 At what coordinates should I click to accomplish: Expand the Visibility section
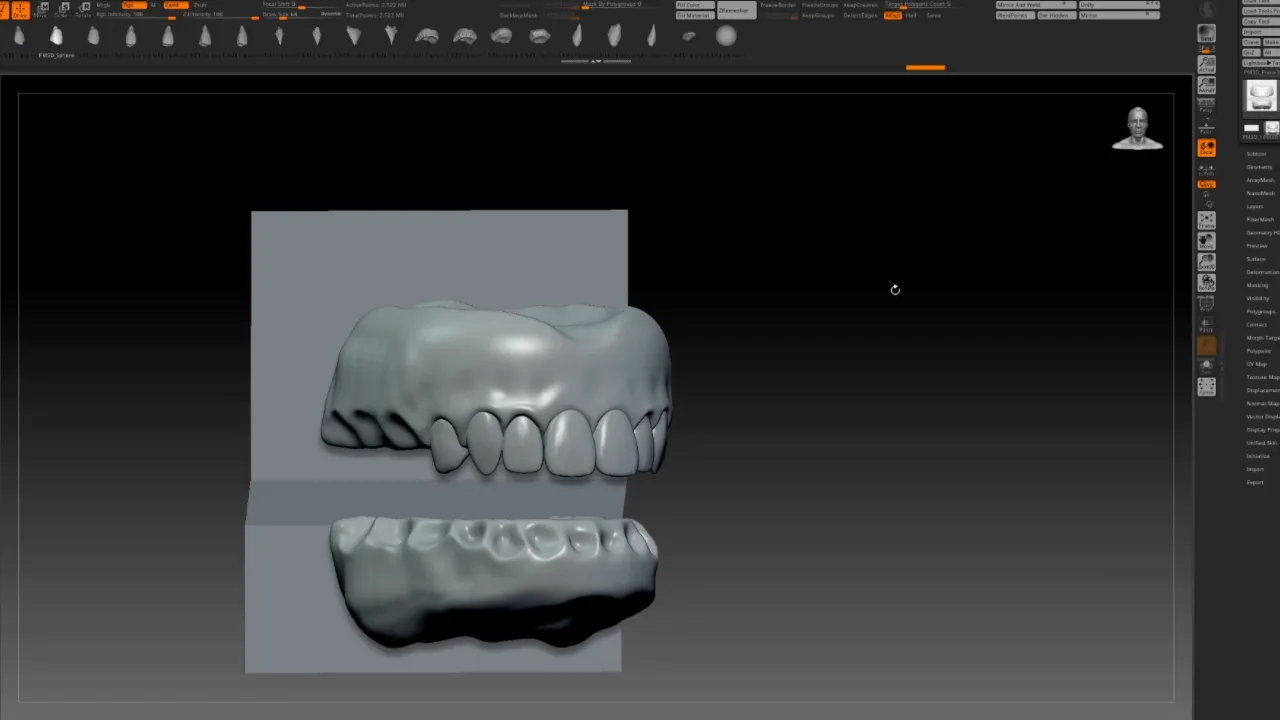coord(1257,298)
